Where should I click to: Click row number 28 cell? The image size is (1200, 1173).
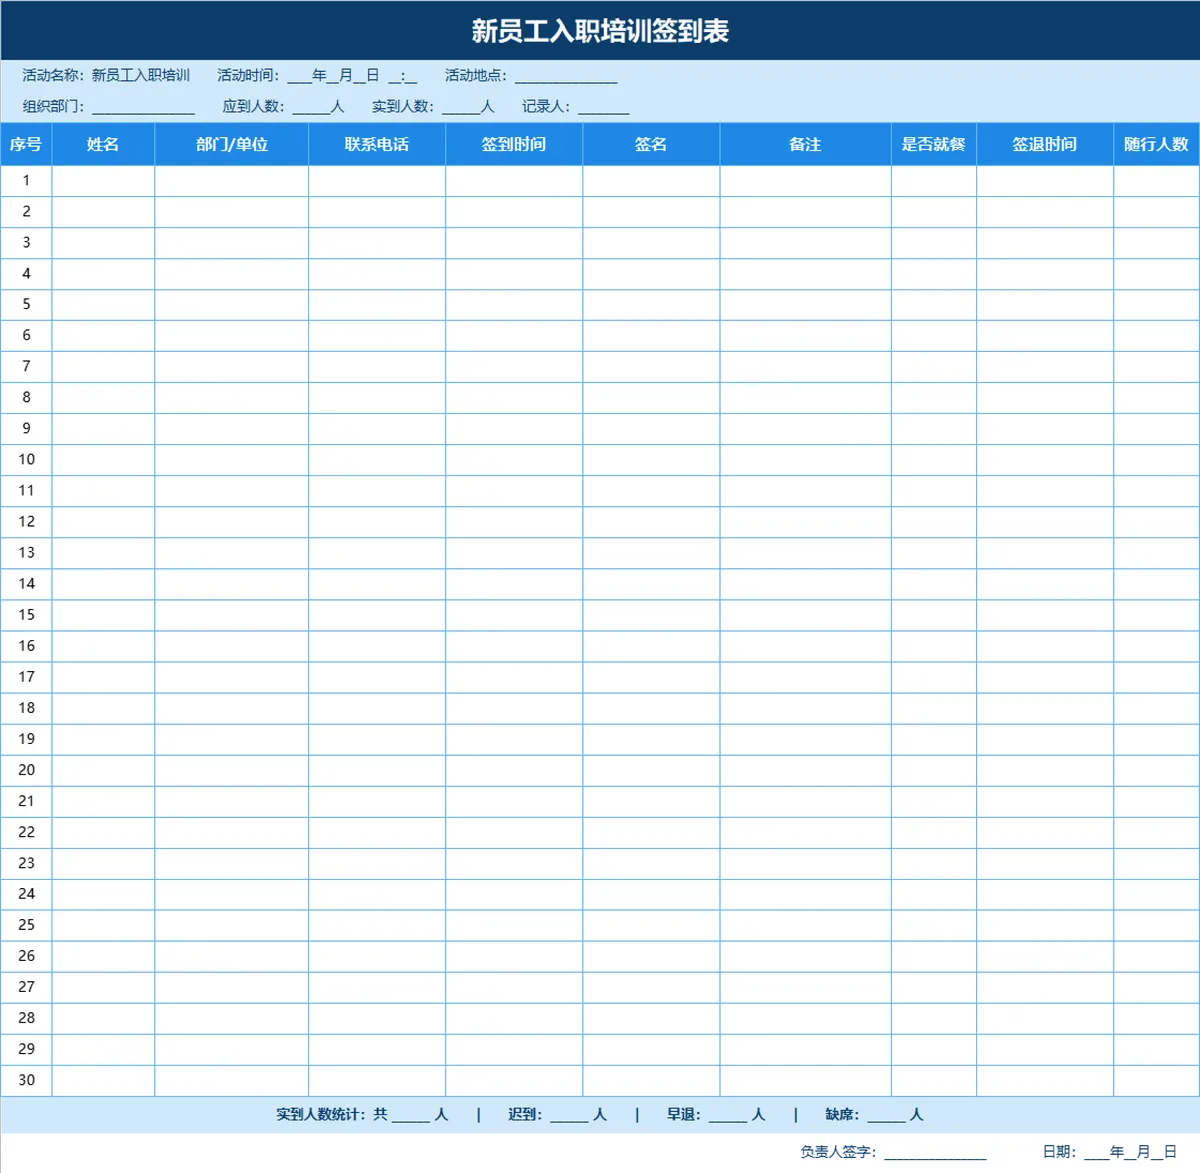pos(26,1018)
